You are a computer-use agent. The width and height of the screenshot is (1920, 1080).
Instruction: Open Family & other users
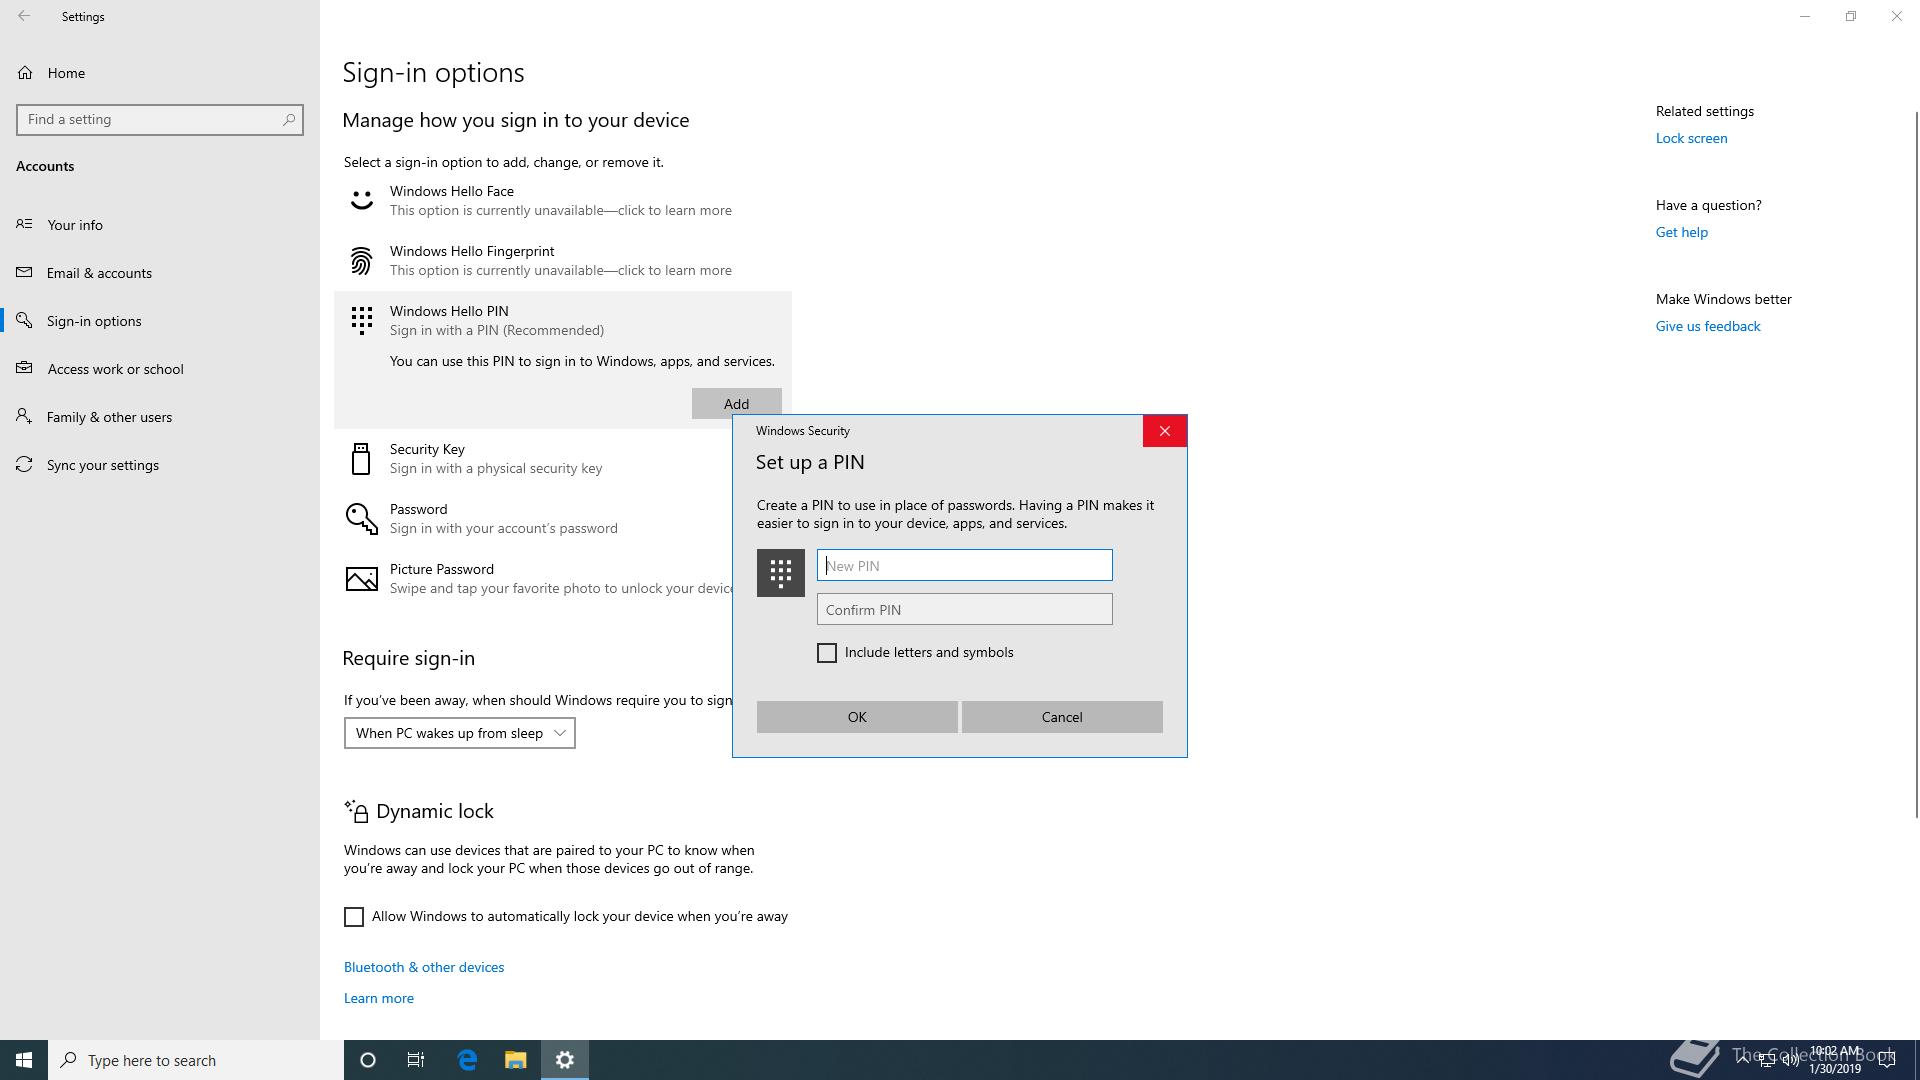click(x=160, y=417)
